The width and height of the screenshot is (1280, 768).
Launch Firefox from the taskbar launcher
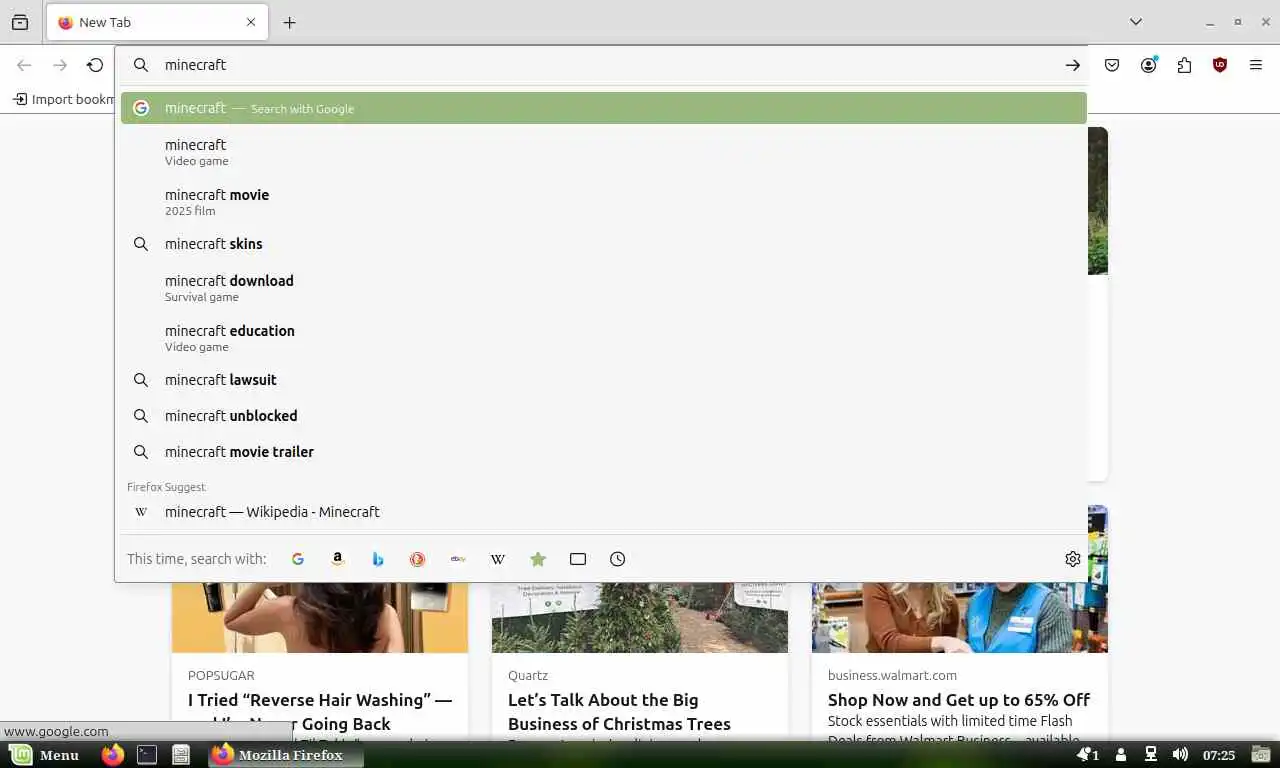click(x=113, y=755)
